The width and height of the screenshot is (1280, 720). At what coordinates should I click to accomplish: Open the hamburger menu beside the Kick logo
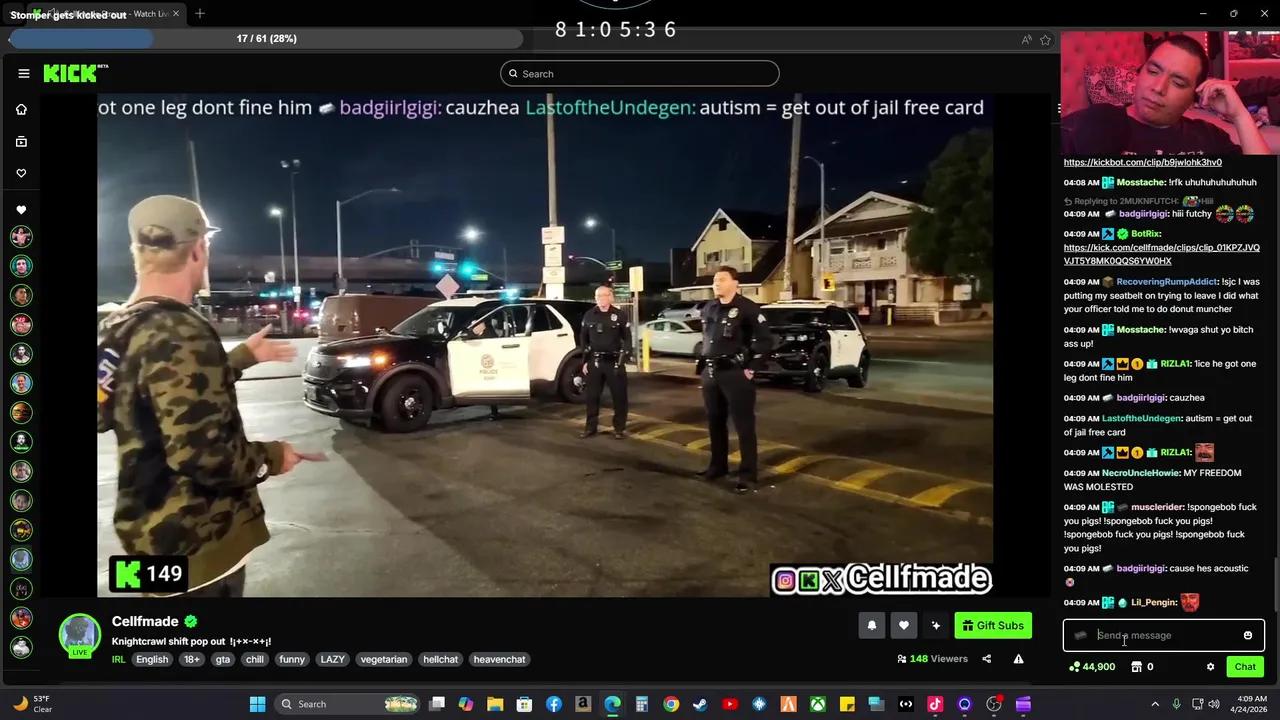(24, 73)
